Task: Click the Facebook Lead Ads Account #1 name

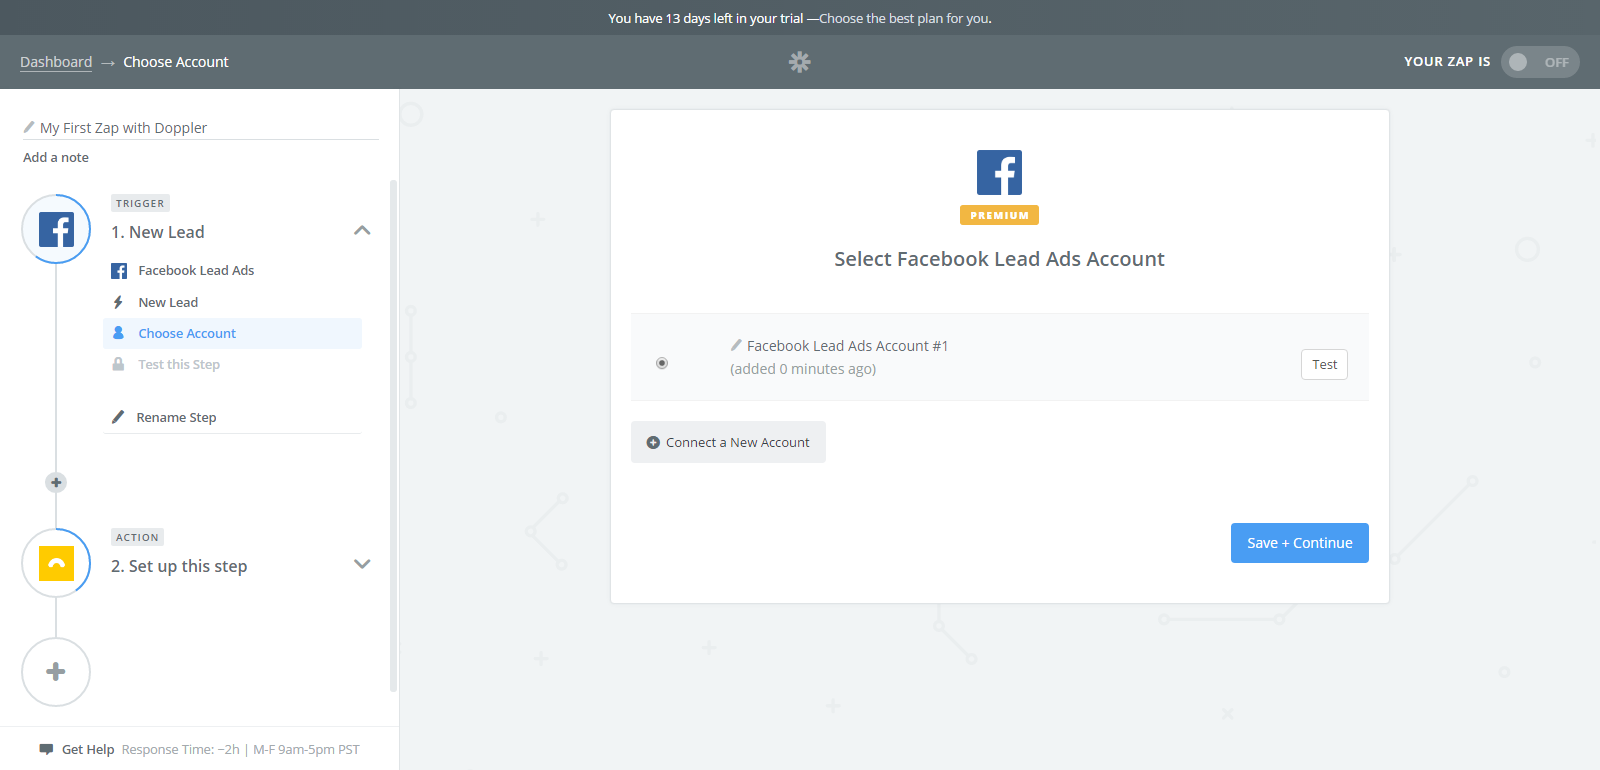Action: click(x=847, y=346)
